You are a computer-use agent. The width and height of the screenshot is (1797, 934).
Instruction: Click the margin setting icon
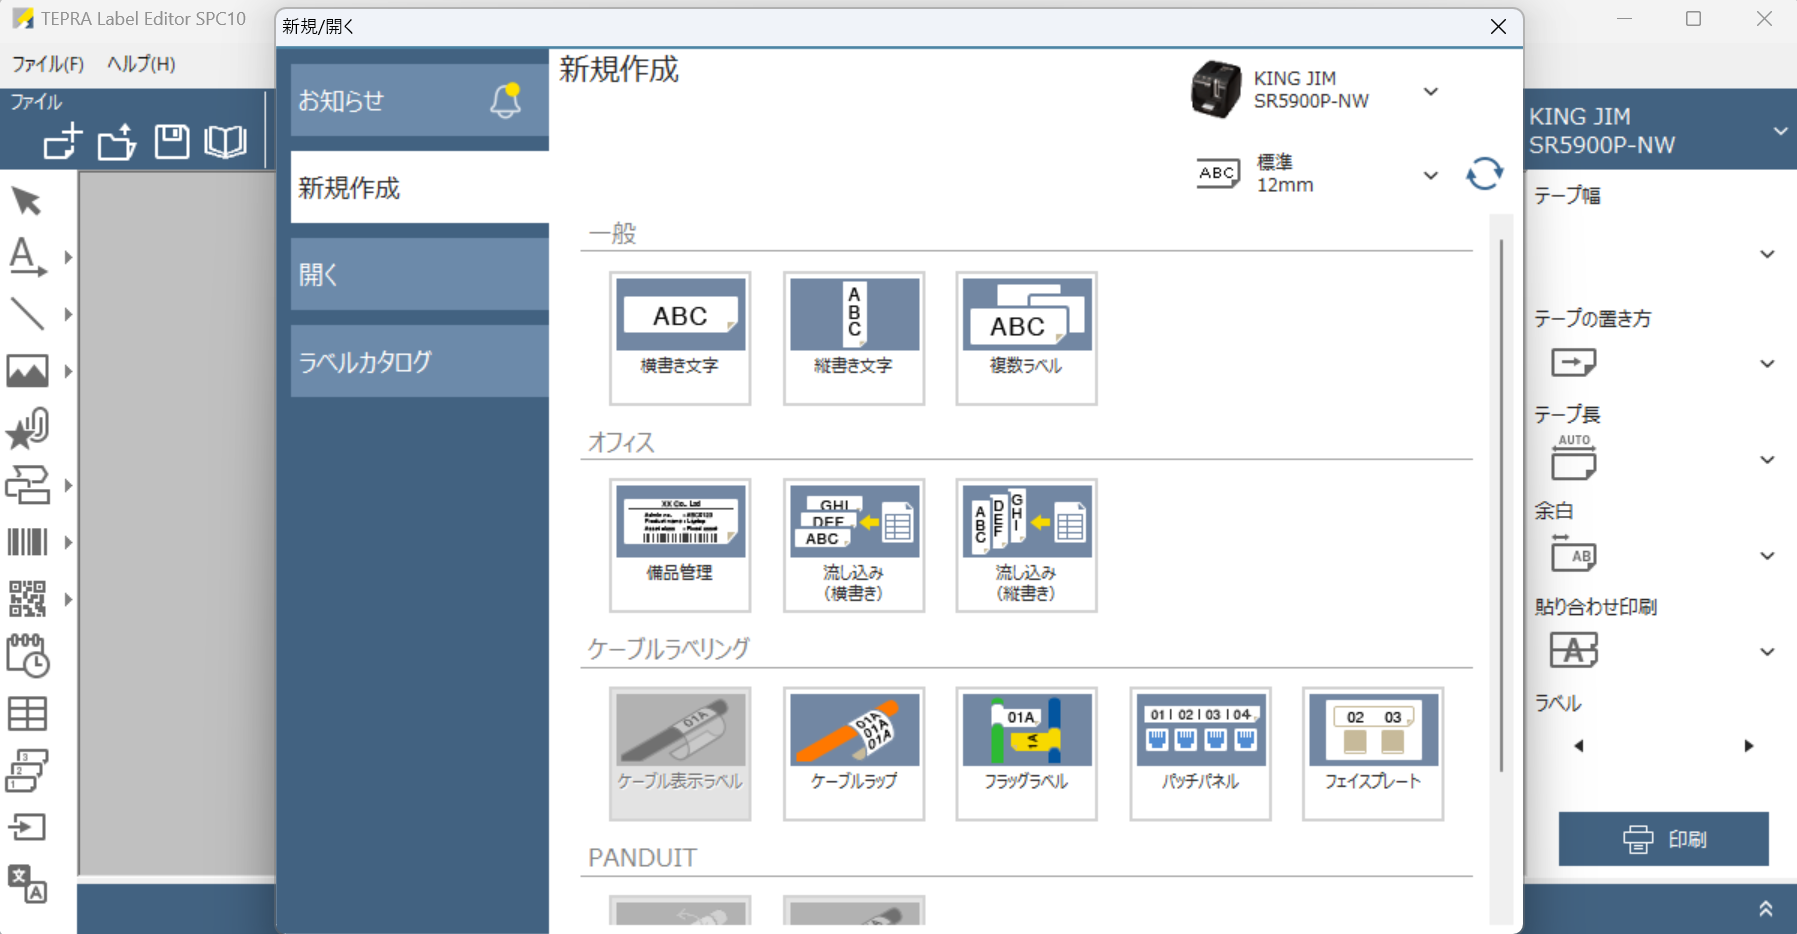tap(1573, 553)
